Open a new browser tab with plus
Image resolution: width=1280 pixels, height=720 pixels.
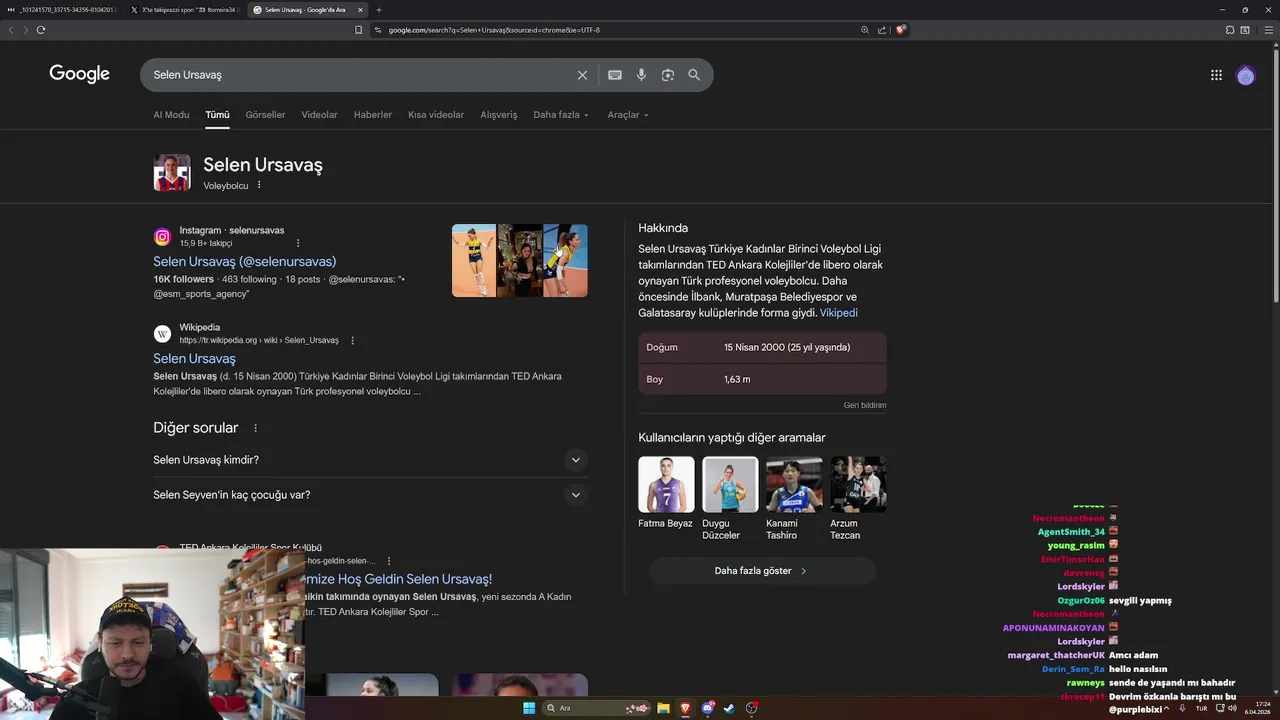pyautogui.click(x=378, y=10)
